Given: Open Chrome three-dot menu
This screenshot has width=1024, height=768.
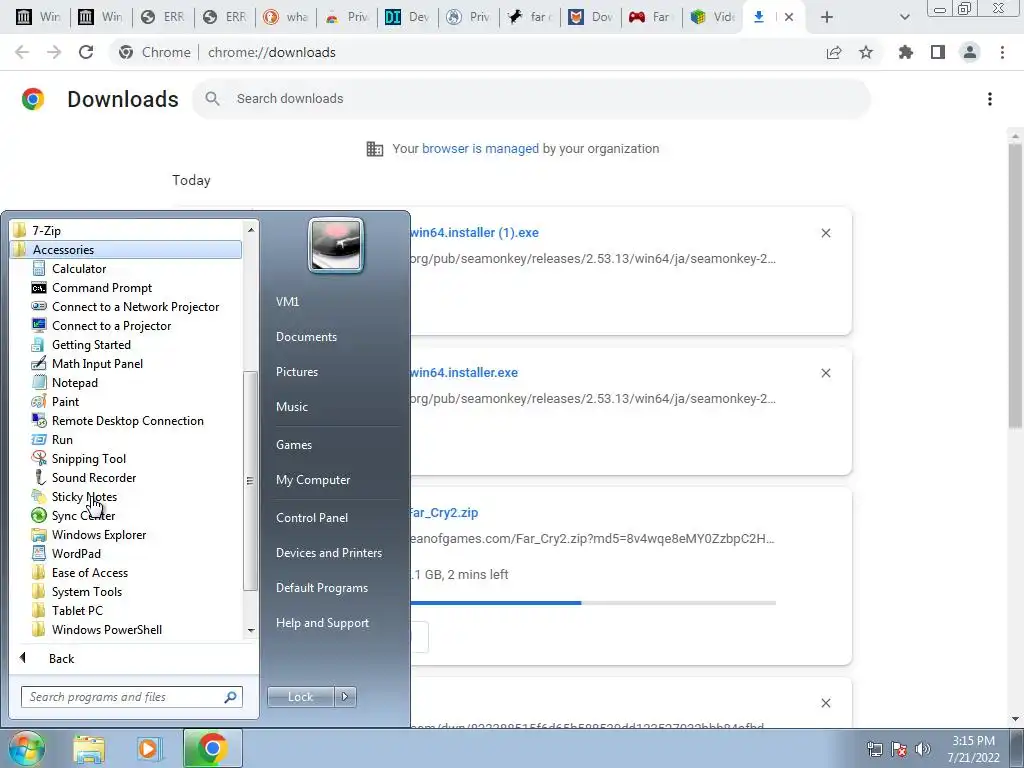Looking at the screenshot, I should [1002, 52].
